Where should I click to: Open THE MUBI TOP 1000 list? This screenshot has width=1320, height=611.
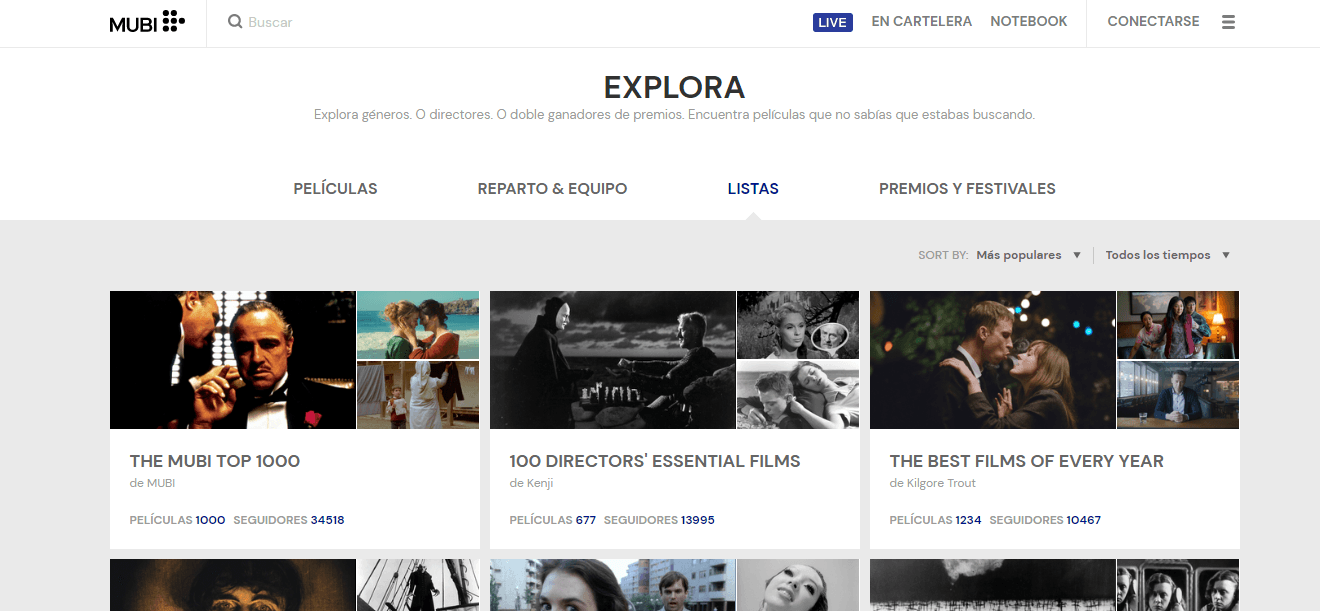(x=215, y=461)
